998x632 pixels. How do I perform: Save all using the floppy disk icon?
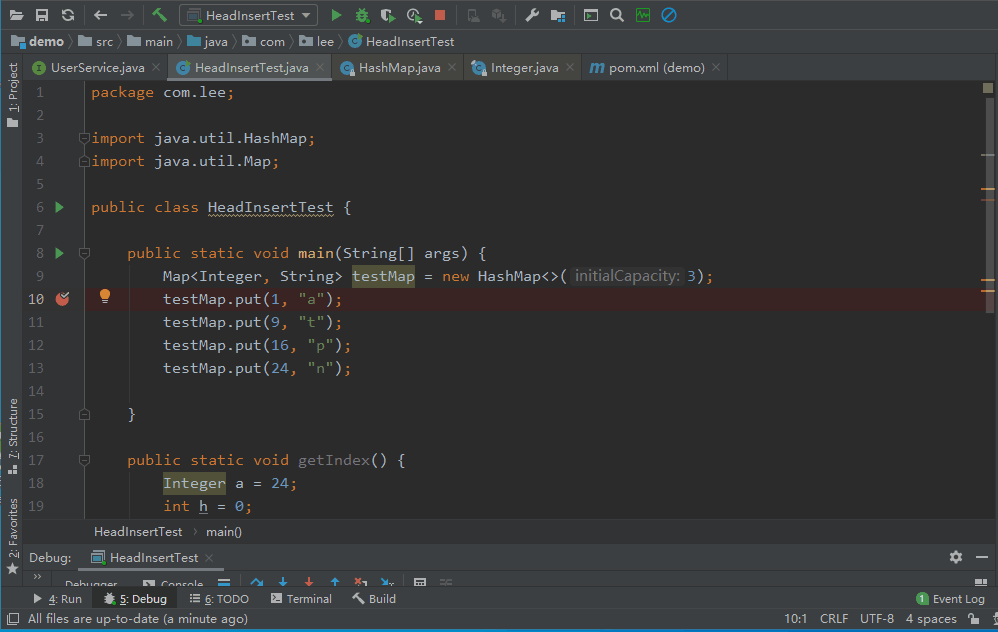pyautogui.click(x=42, y=15)
